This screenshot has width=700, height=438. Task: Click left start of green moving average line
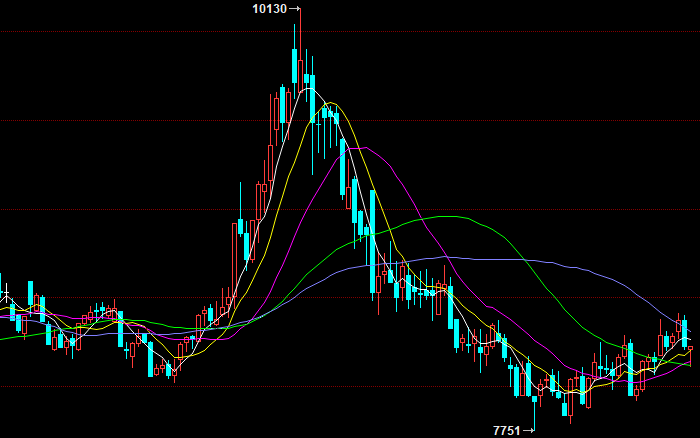tap(3, 339)
